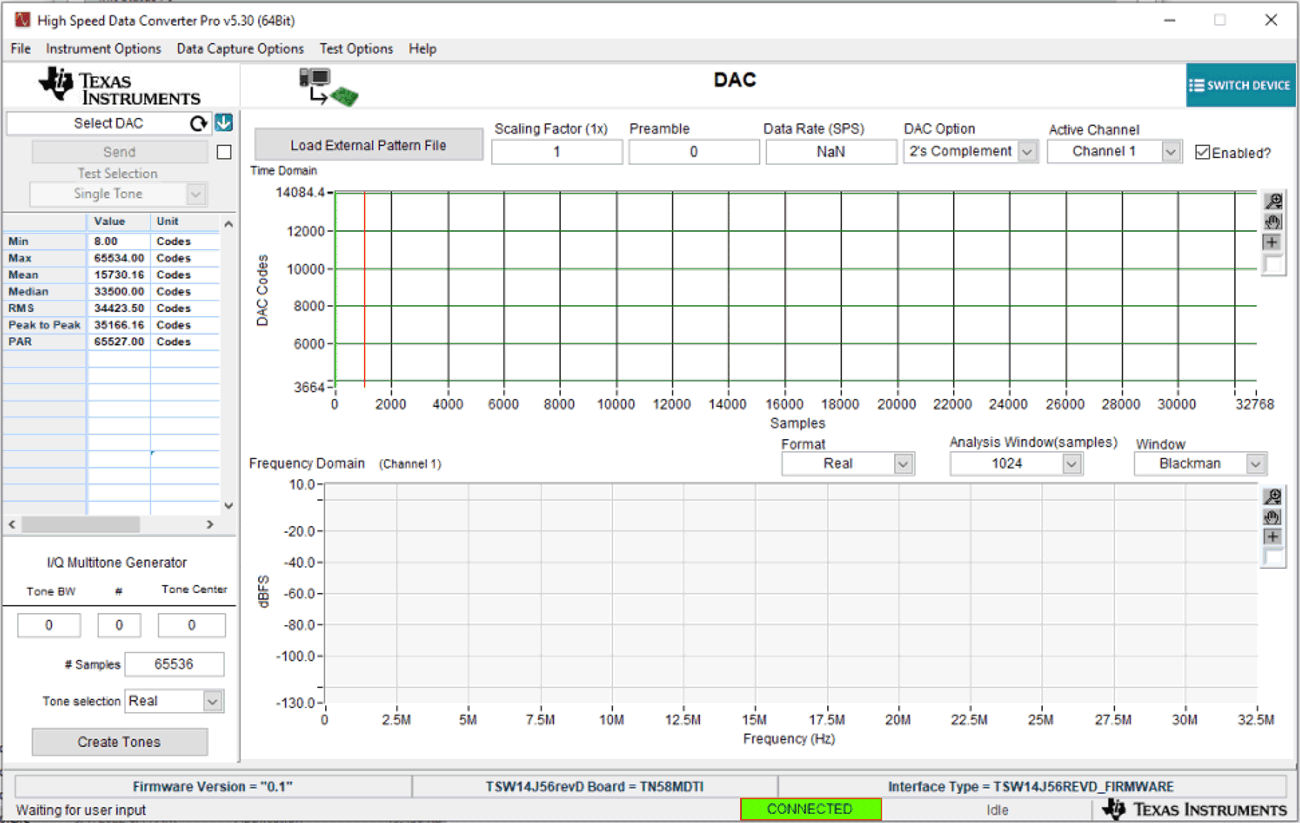The image size is (1300, 823).
Task: Click the RMS value 34423.50 cell
Action: click(119, 308)
